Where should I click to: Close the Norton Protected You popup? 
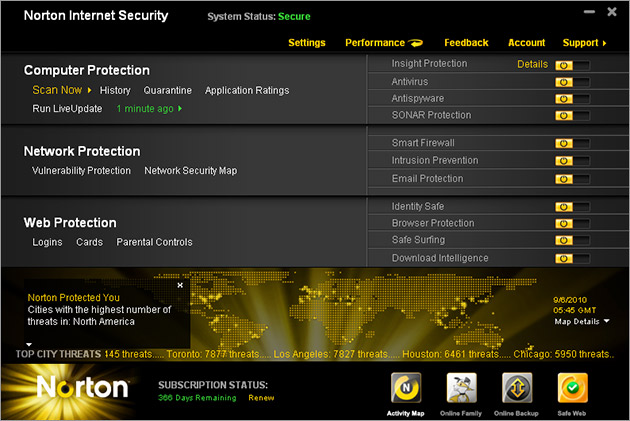tap(180, 285)
